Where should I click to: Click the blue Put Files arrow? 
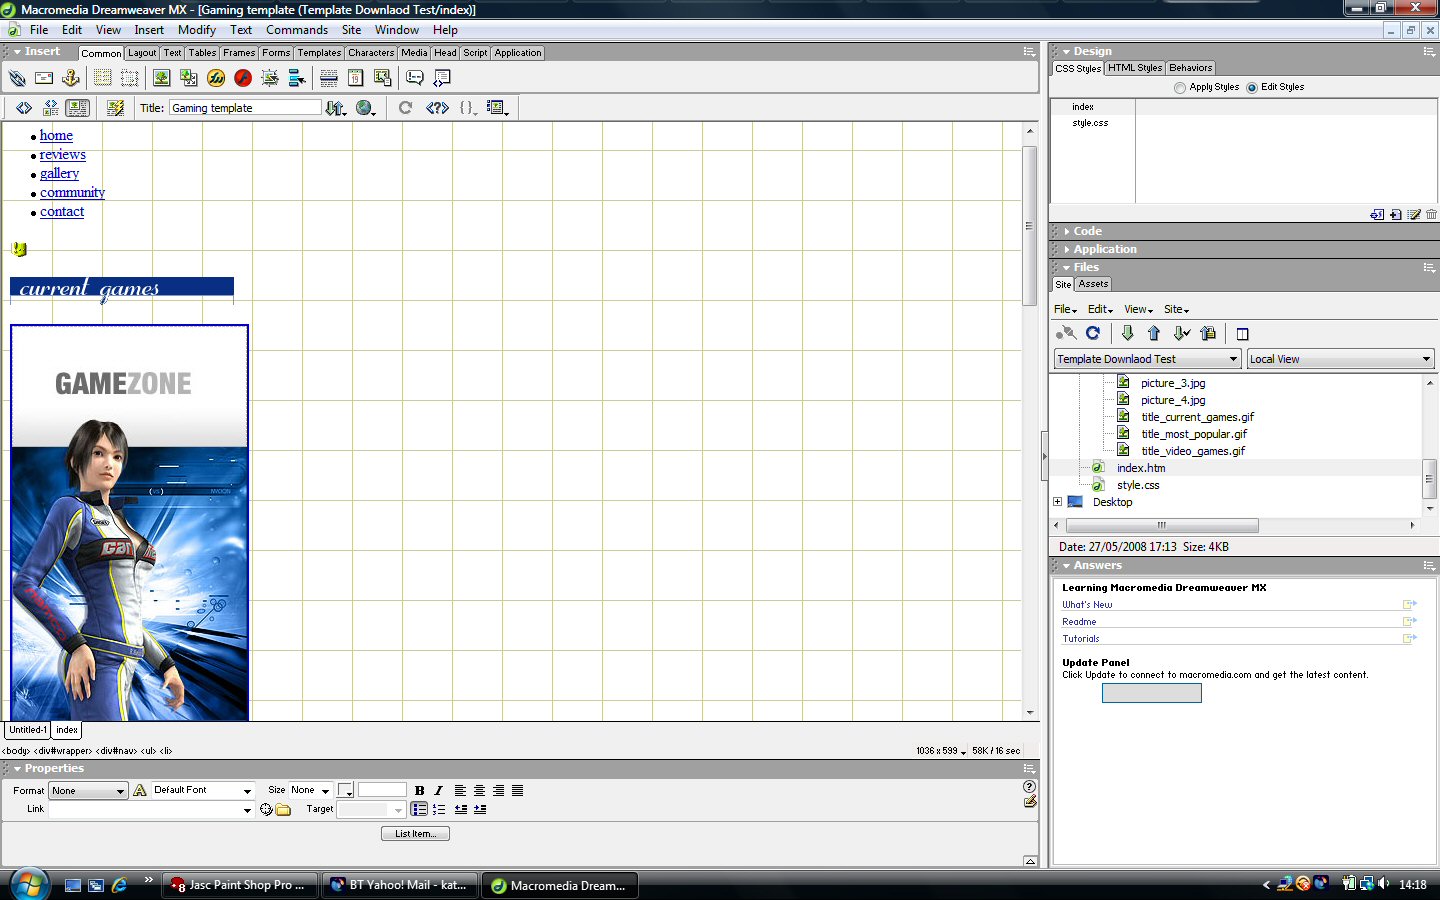coord(1154,333)
